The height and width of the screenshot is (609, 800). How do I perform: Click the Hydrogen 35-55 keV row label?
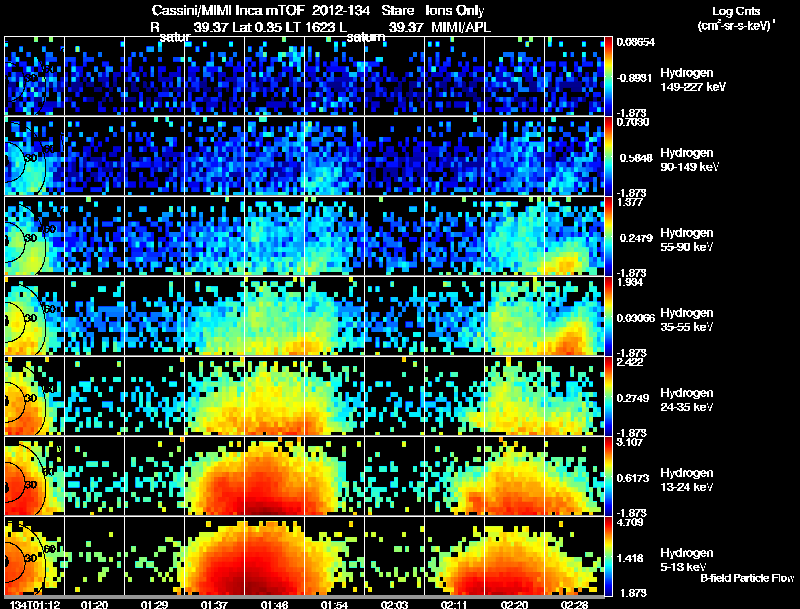click(687, 320)
